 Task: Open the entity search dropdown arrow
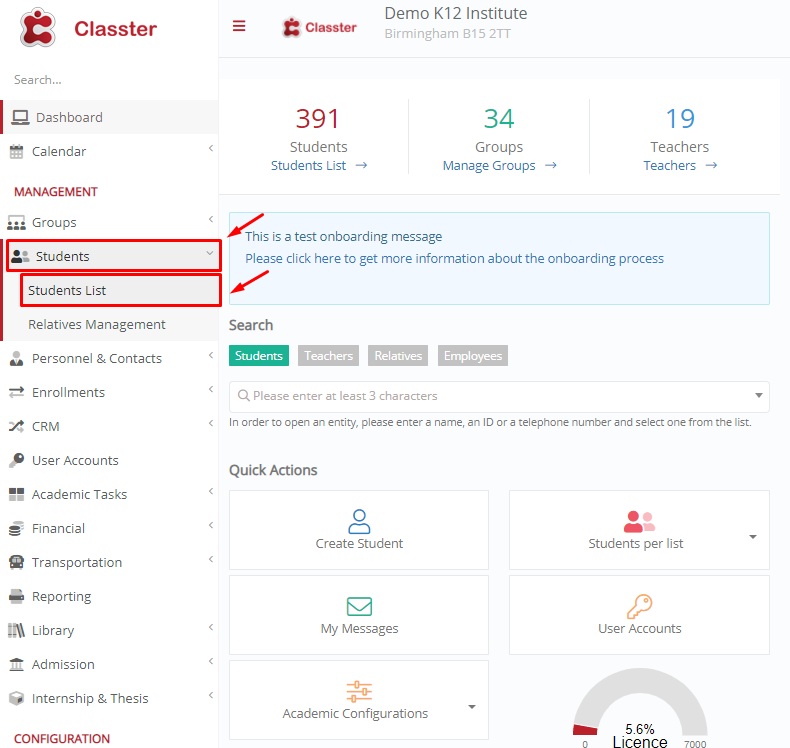758,395
